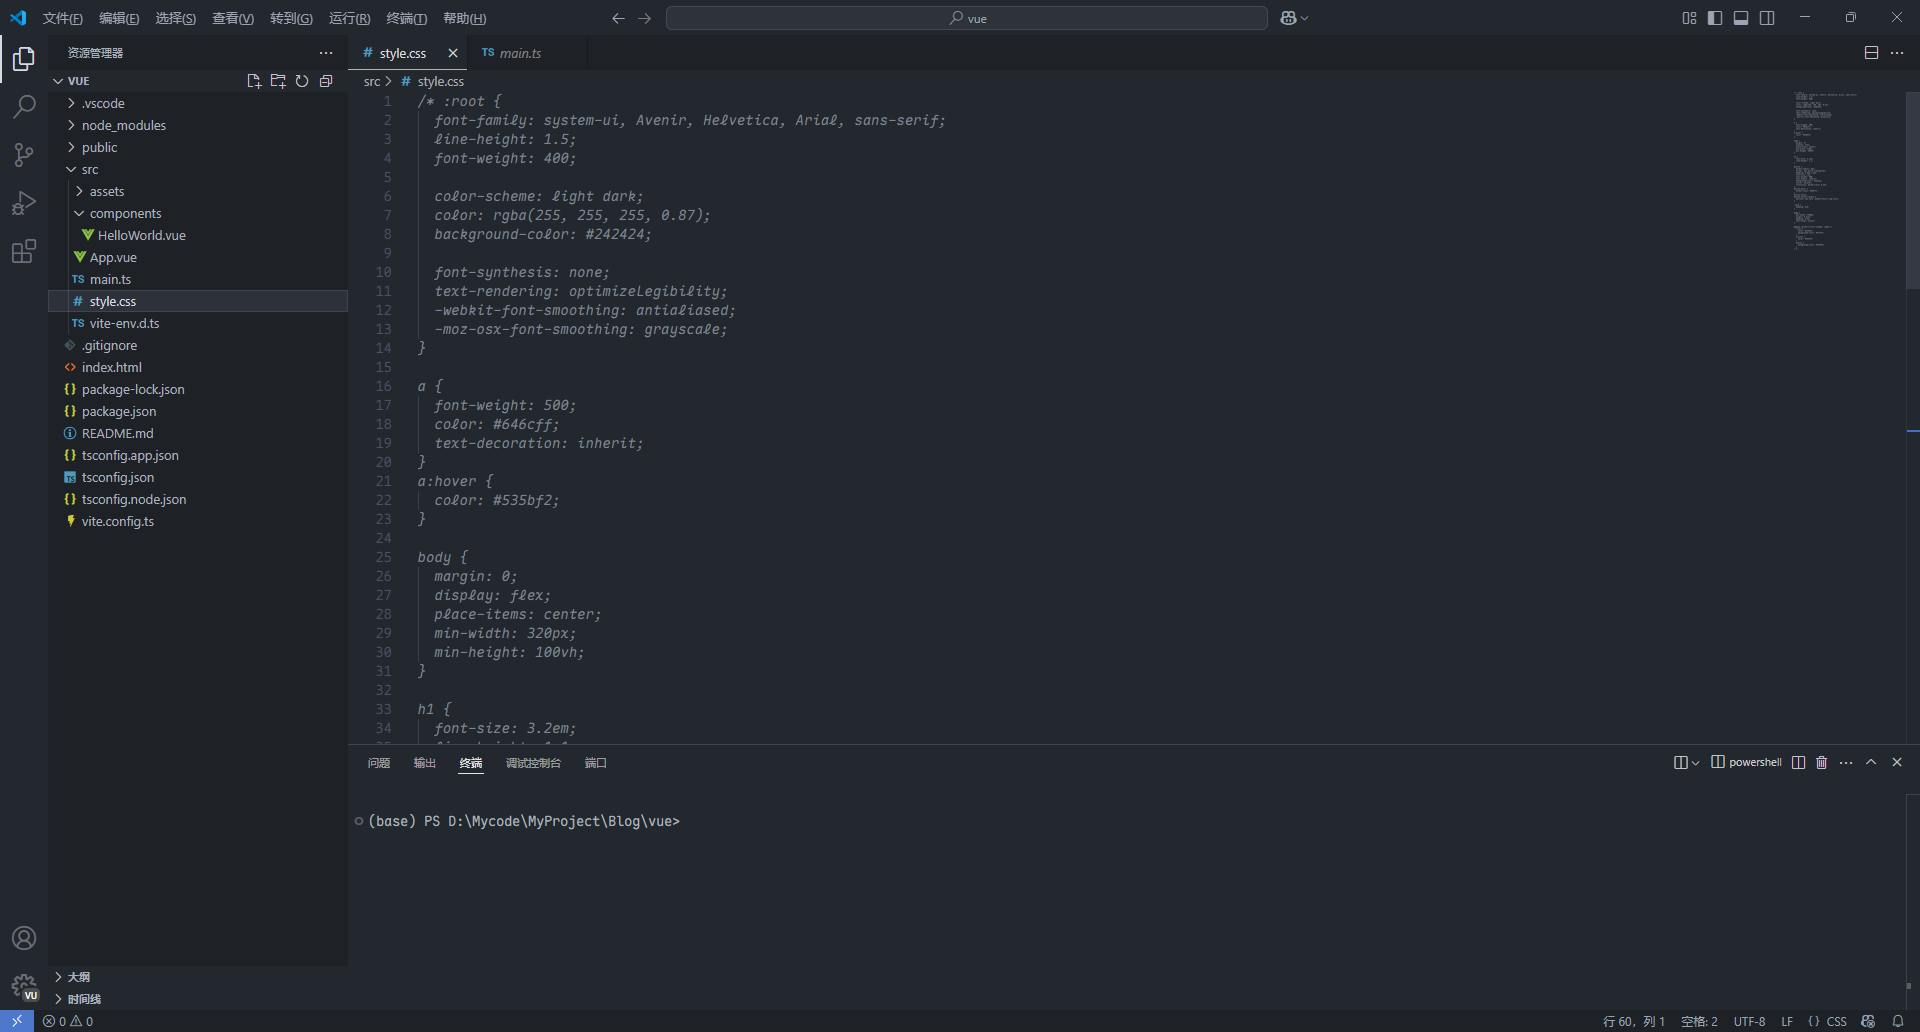Open the Source Control view

coord(24,154)
